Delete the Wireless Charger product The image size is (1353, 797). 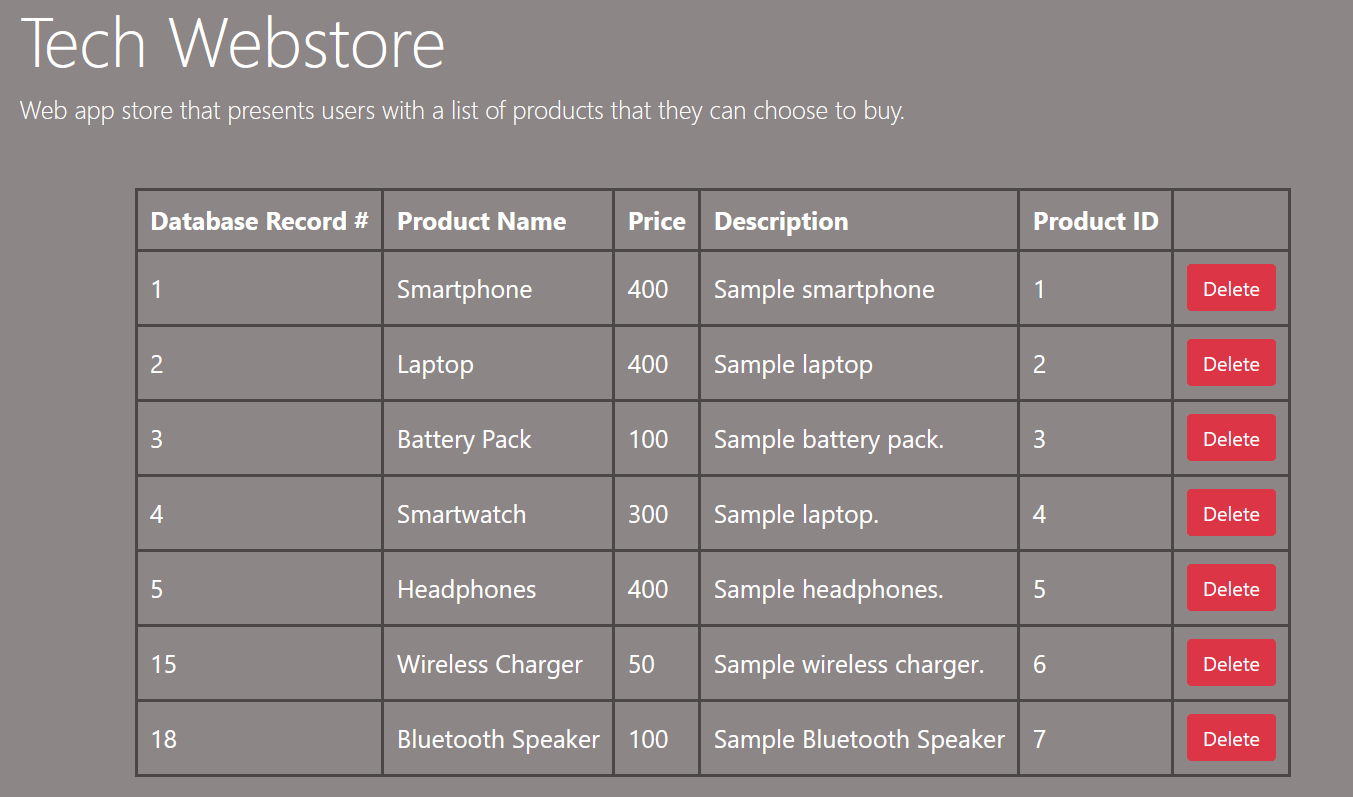click(x=1230, y=663)
